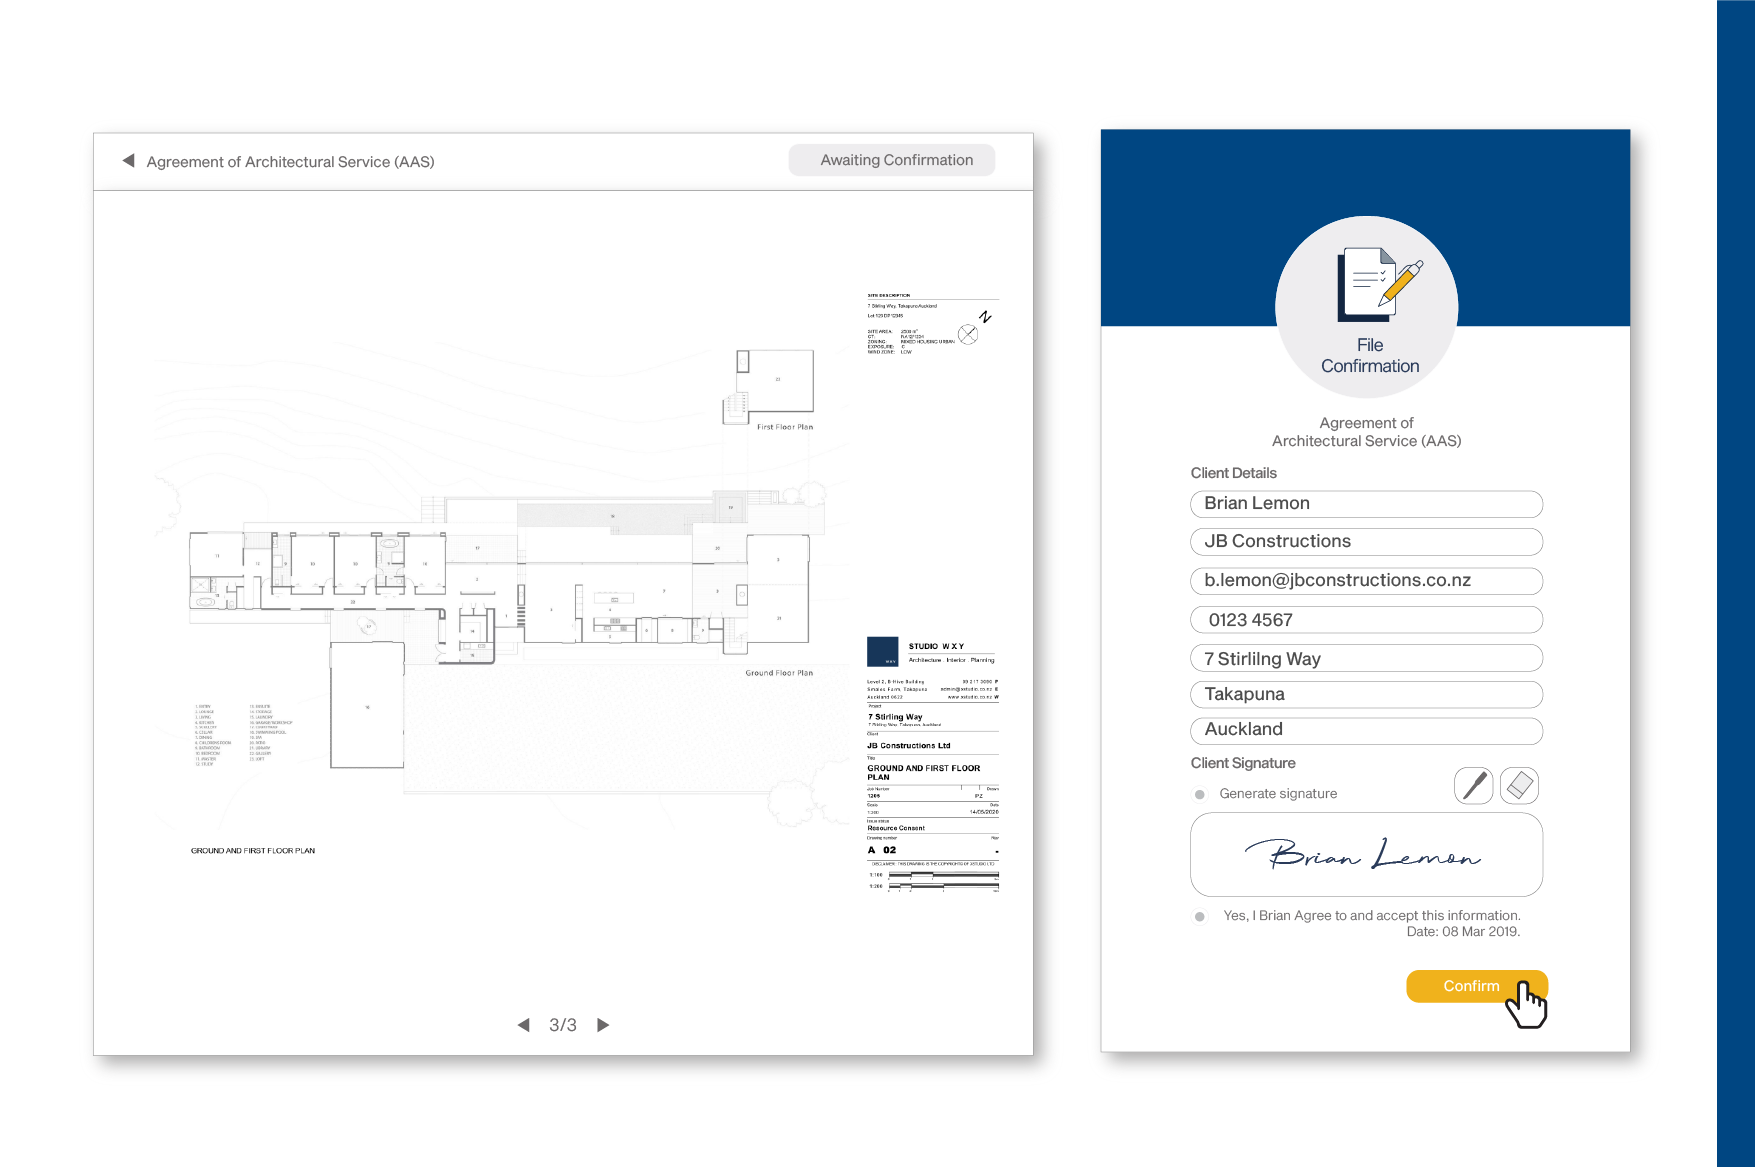
Task: Click the Brian Lemon signature field
Action: 1366,854
